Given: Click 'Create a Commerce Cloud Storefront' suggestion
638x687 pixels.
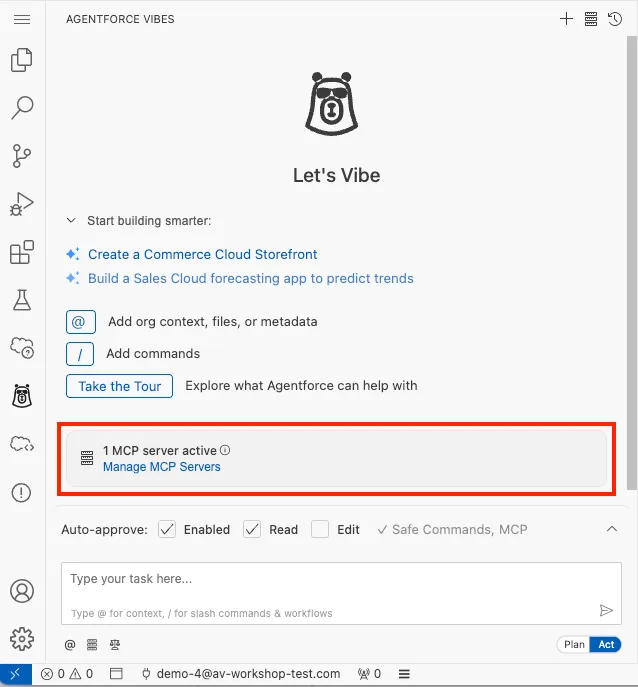Looking at the screenshot, I should coord(203,254).
